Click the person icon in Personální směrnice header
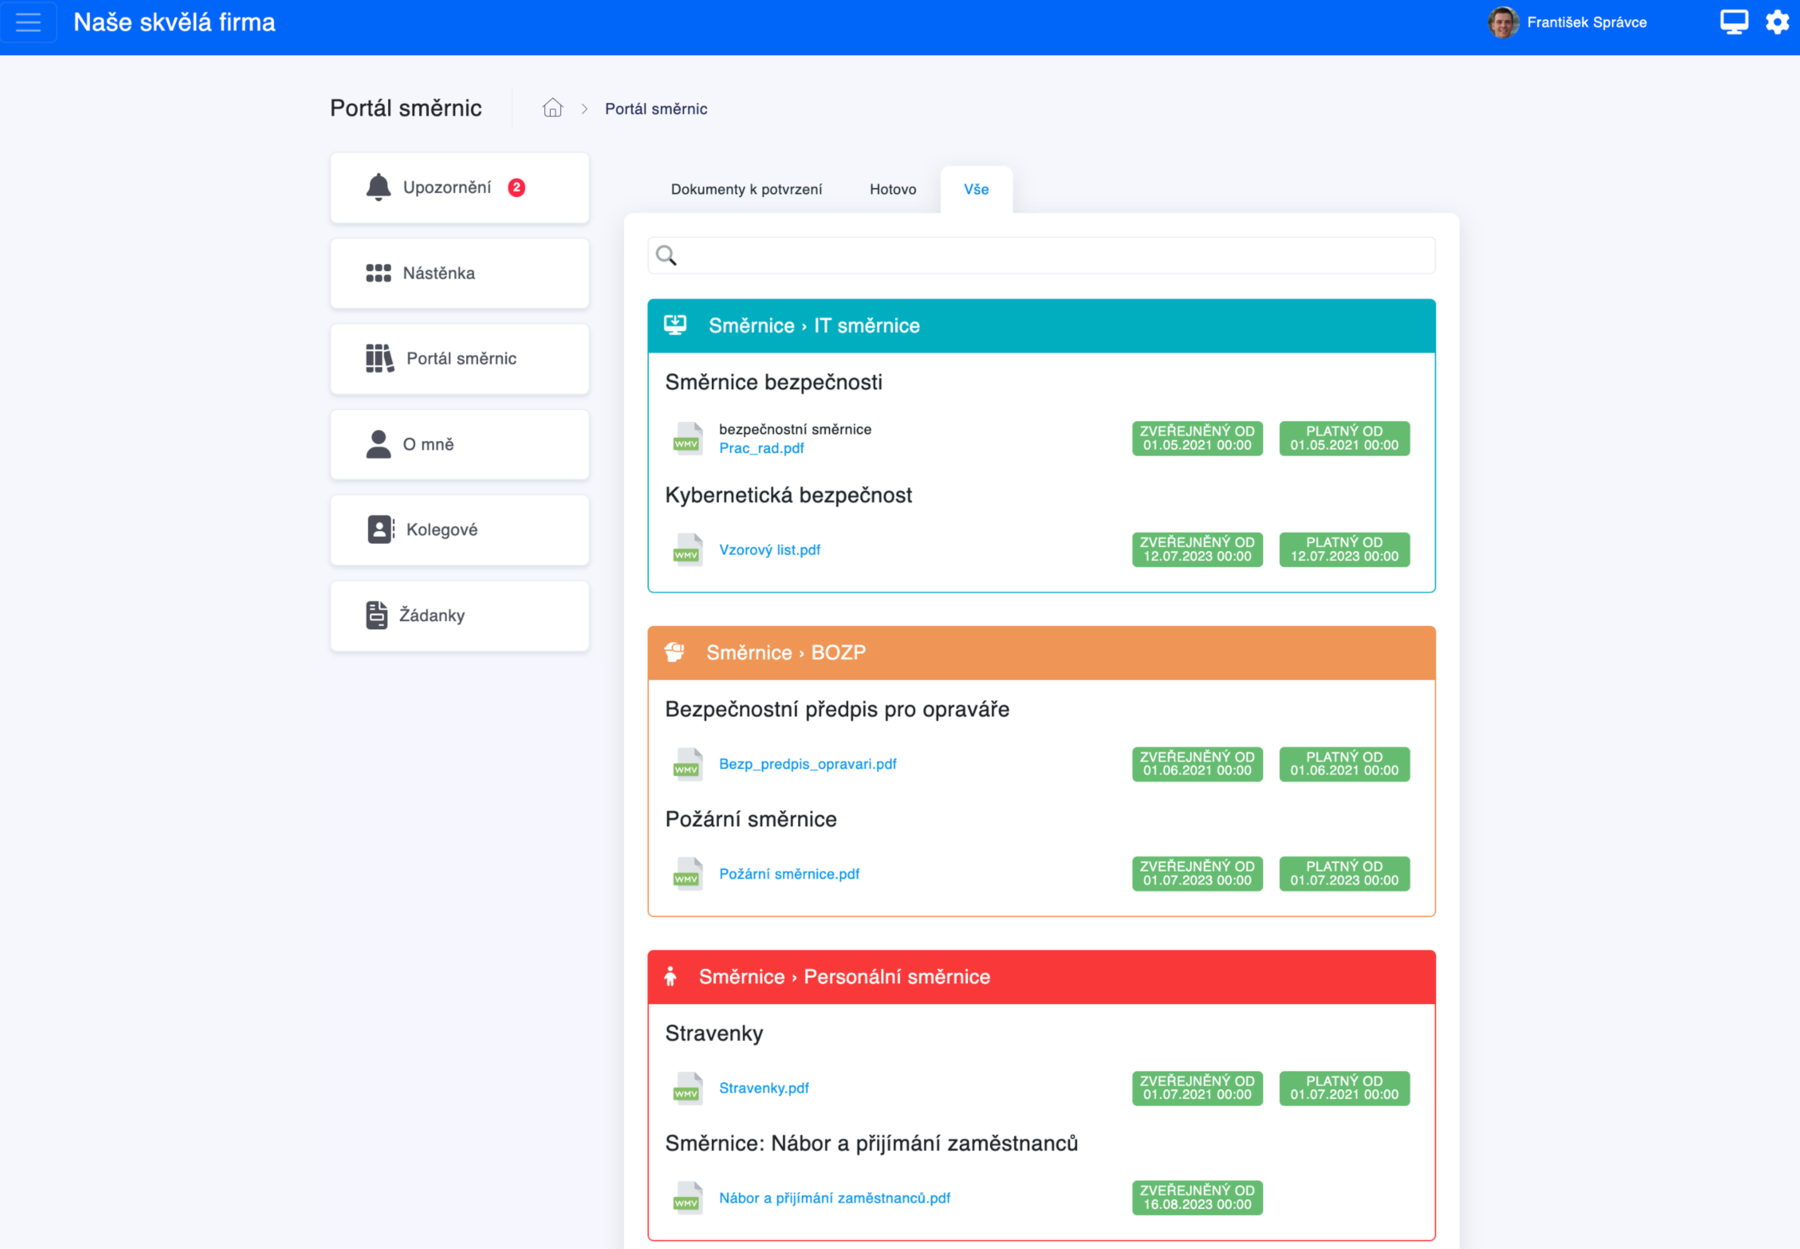Screen dimensions: 1800x1249 671,976
